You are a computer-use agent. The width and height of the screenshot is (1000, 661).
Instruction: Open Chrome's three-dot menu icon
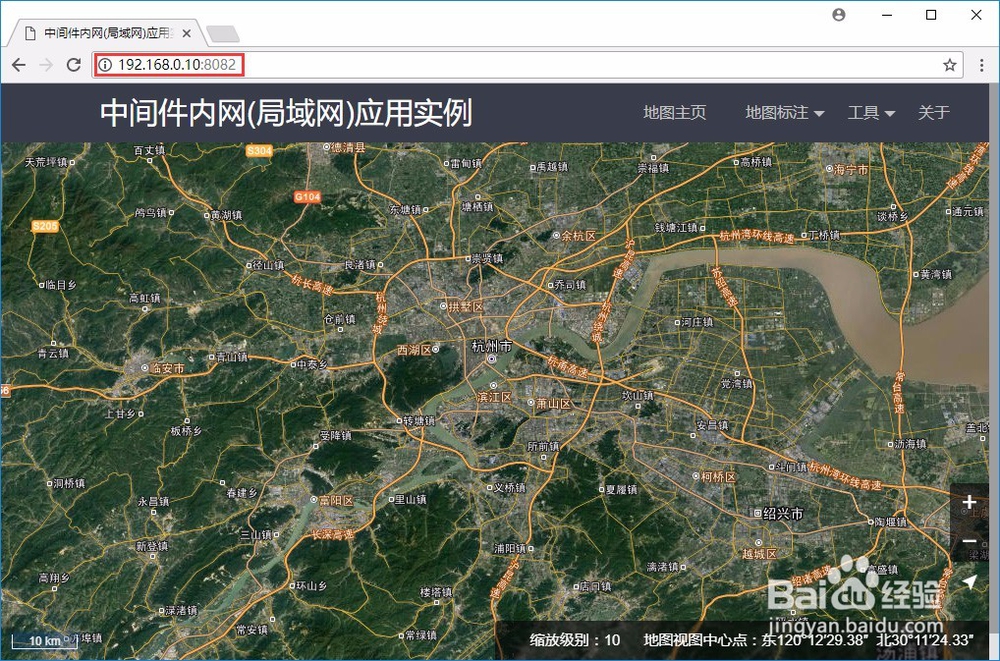pos(984,64)
